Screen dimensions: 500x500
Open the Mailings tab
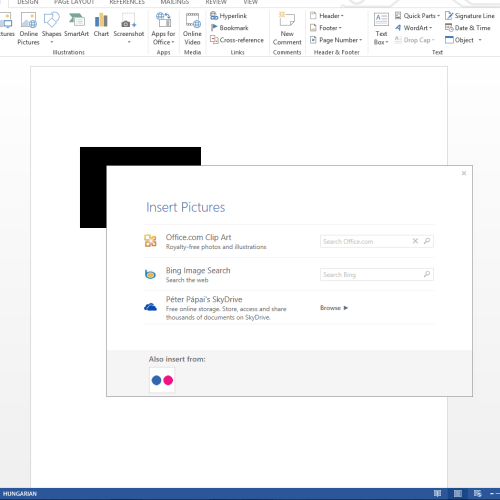pyautogui.click(x=175, y=2)
